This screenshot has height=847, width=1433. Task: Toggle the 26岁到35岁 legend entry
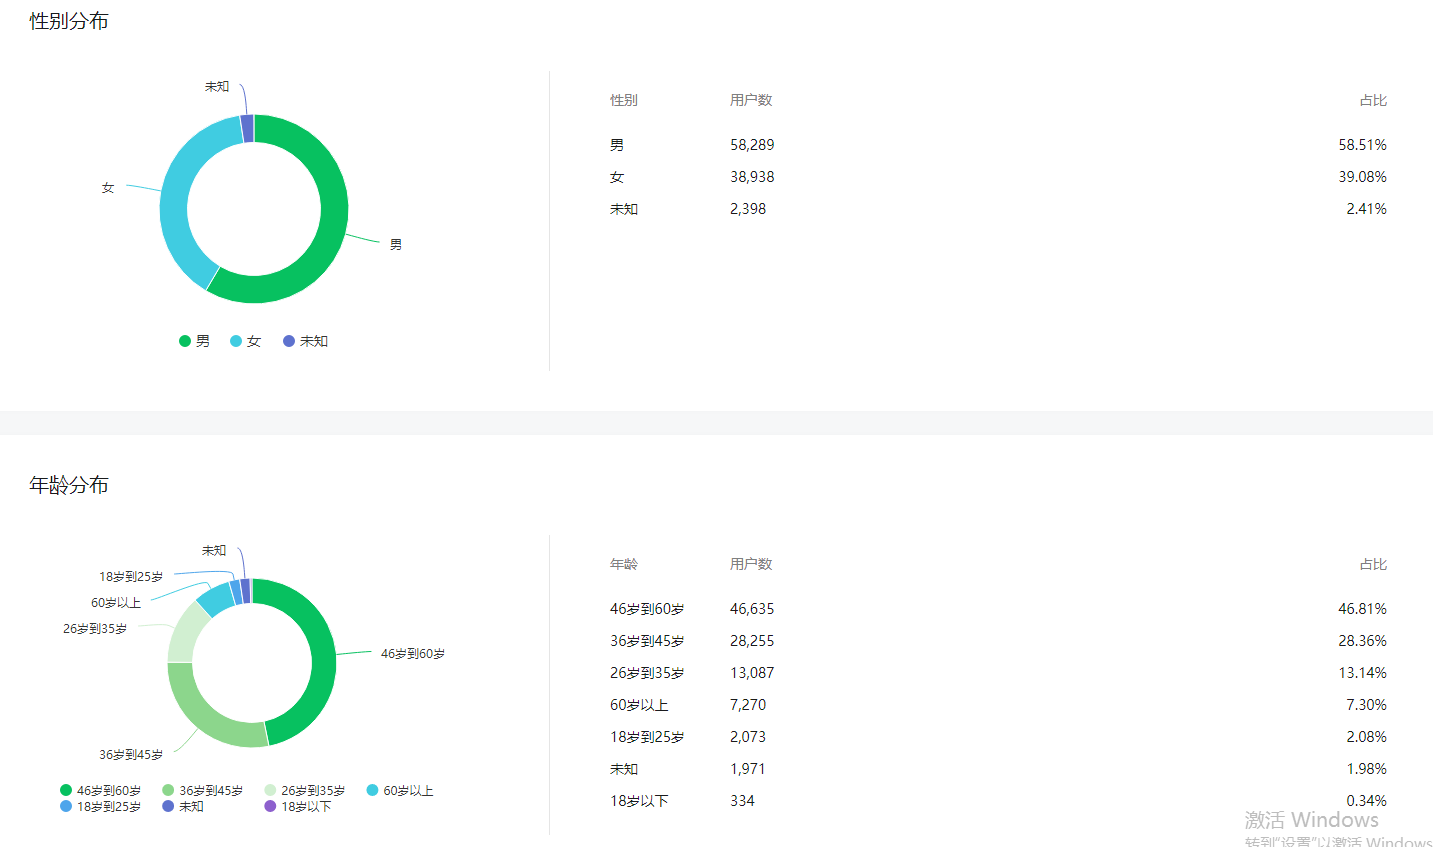304,790
